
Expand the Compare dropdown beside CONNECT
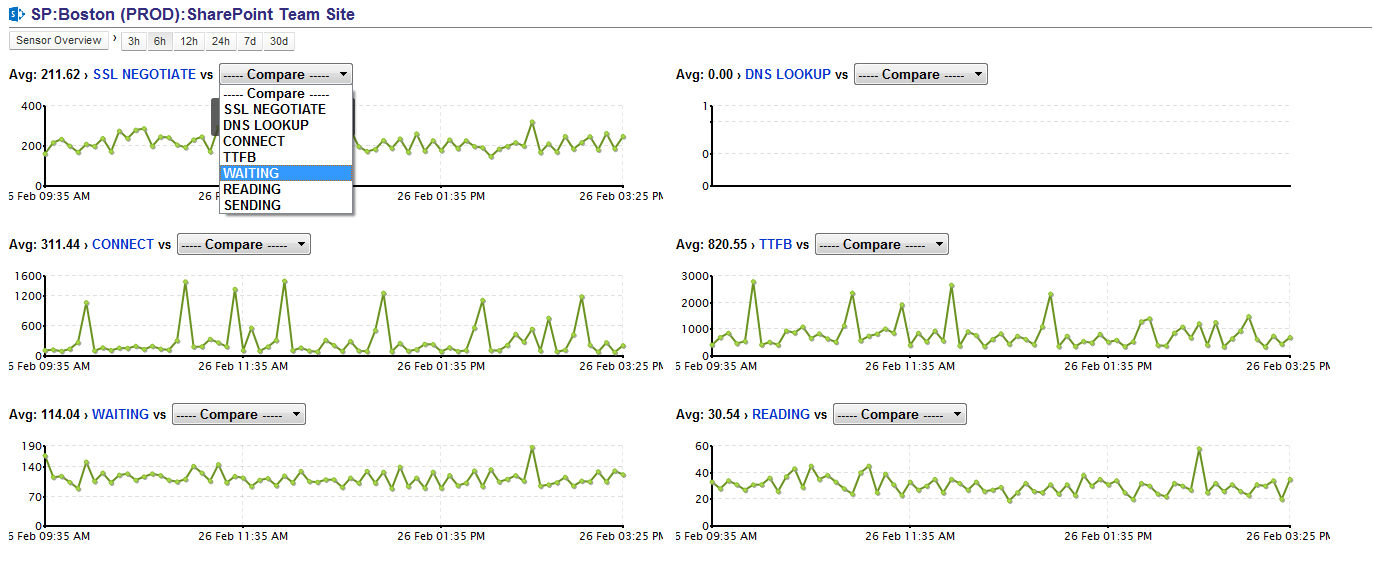243,244
